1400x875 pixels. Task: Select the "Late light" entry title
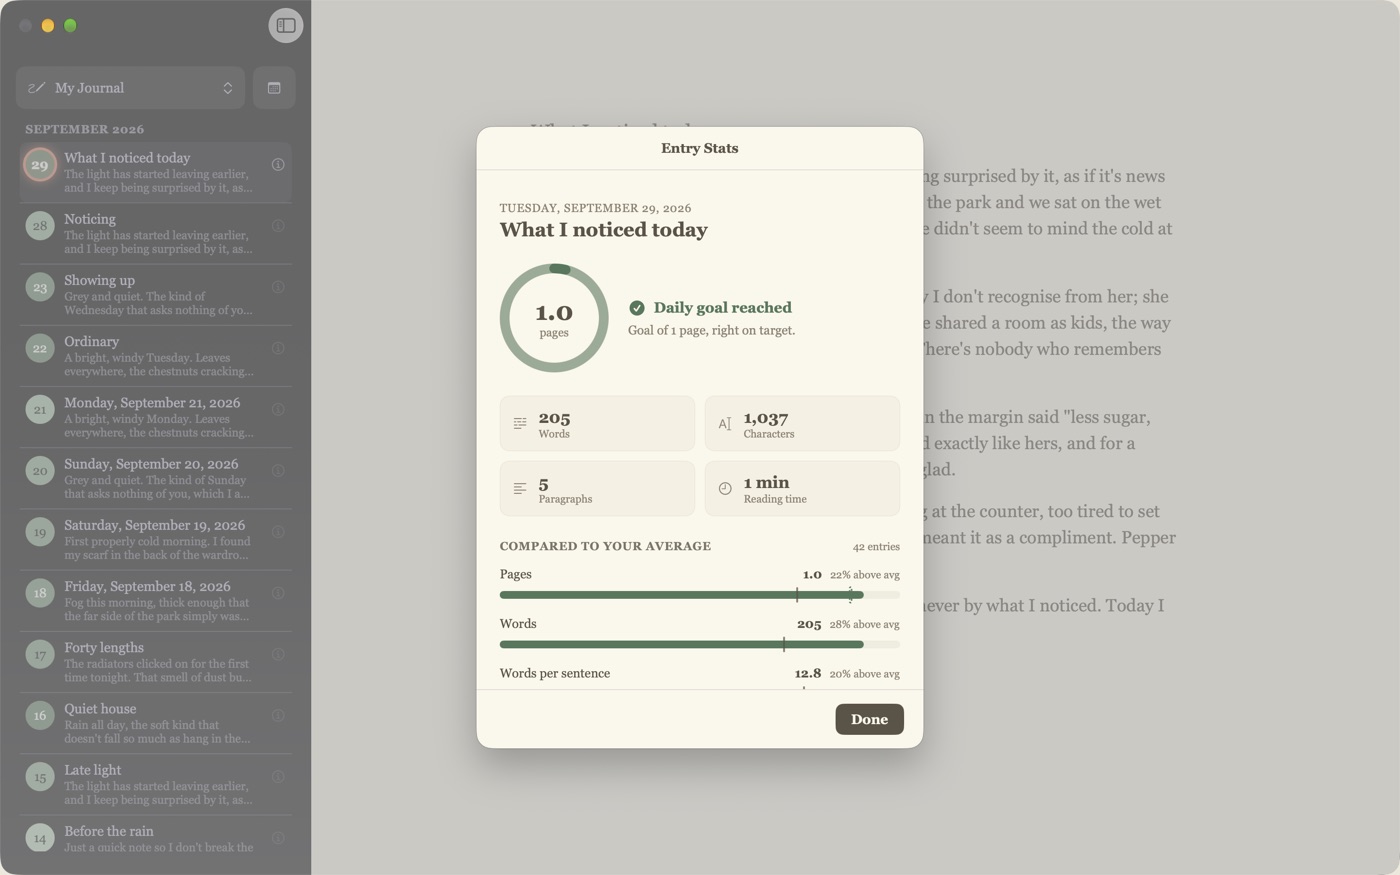click(x=93, y=770)
